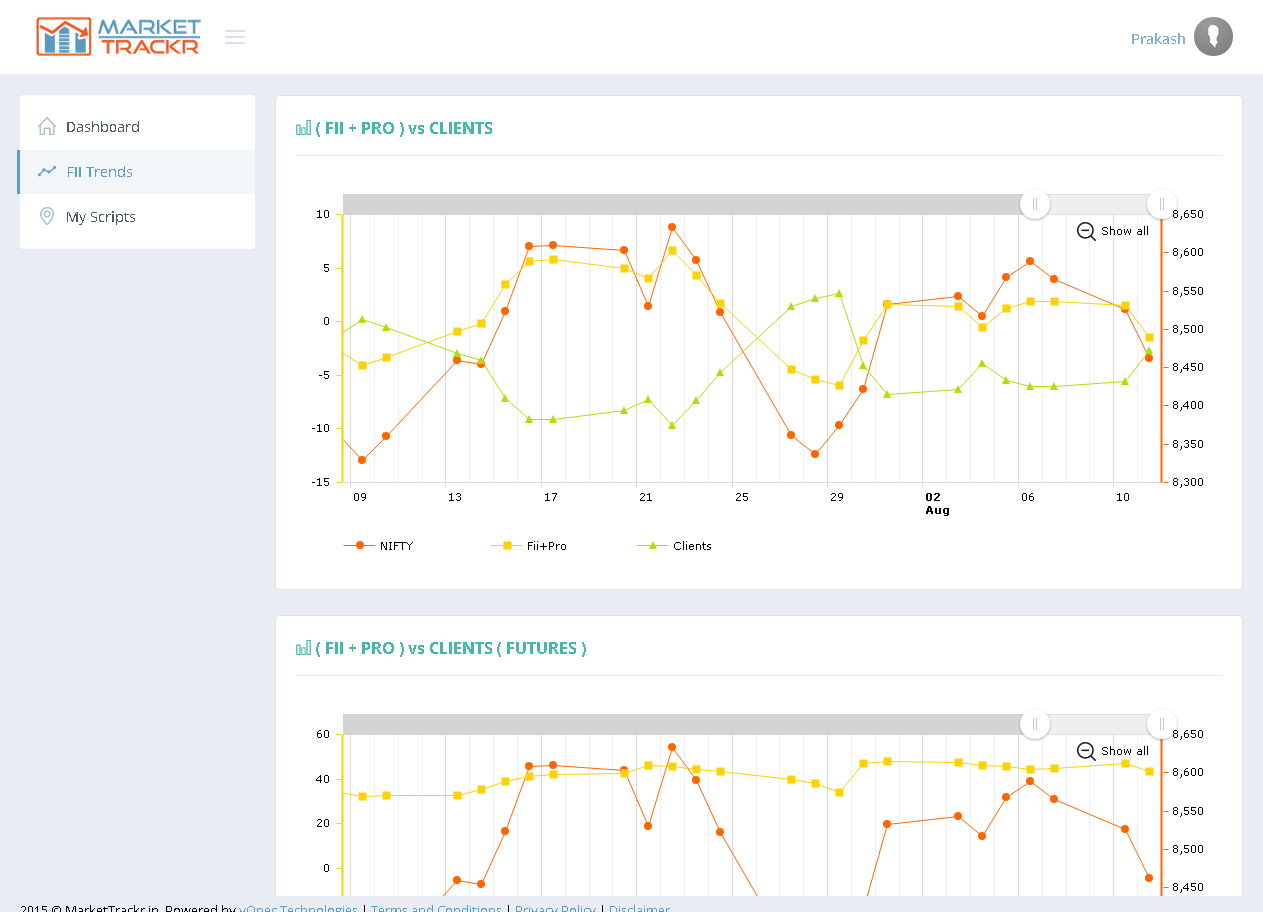1263x912 pixels.
Task: Click the zoom-out magnifier in the first chart
Action: tap(1086, 231)
